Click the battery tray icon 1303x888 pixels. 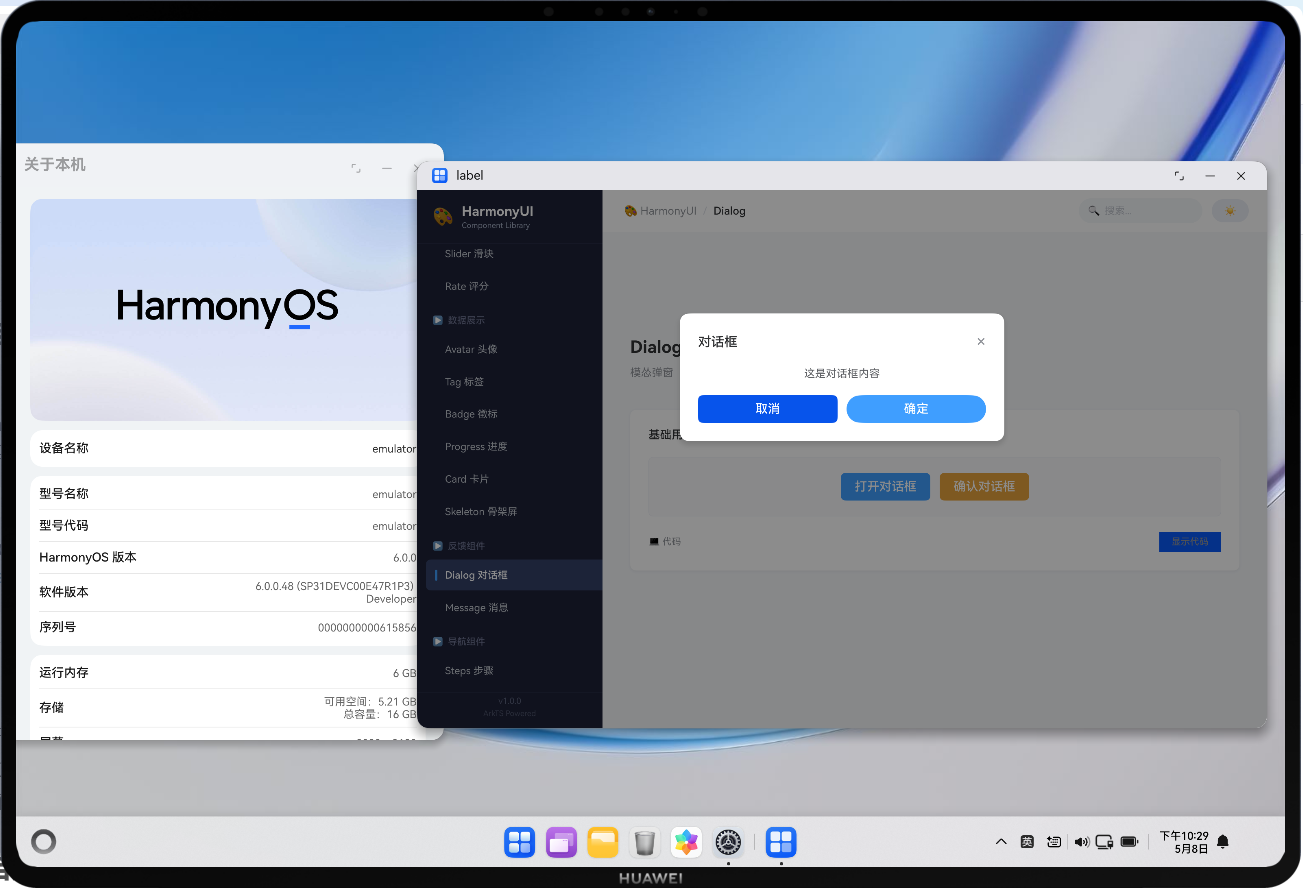[1130, 842]
